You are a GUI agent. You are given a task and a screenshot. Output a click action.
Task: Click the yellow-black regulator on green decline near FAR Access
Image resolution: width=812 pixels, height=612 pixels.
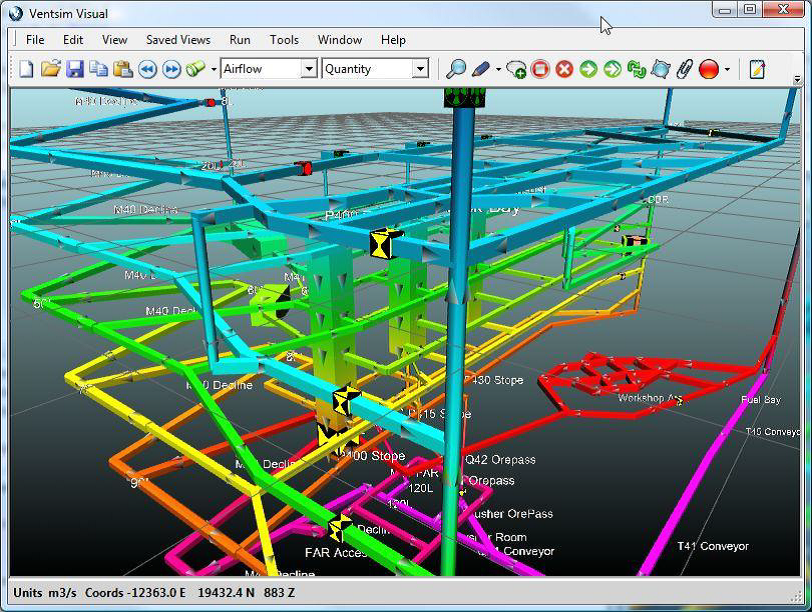tap(340, 527)
